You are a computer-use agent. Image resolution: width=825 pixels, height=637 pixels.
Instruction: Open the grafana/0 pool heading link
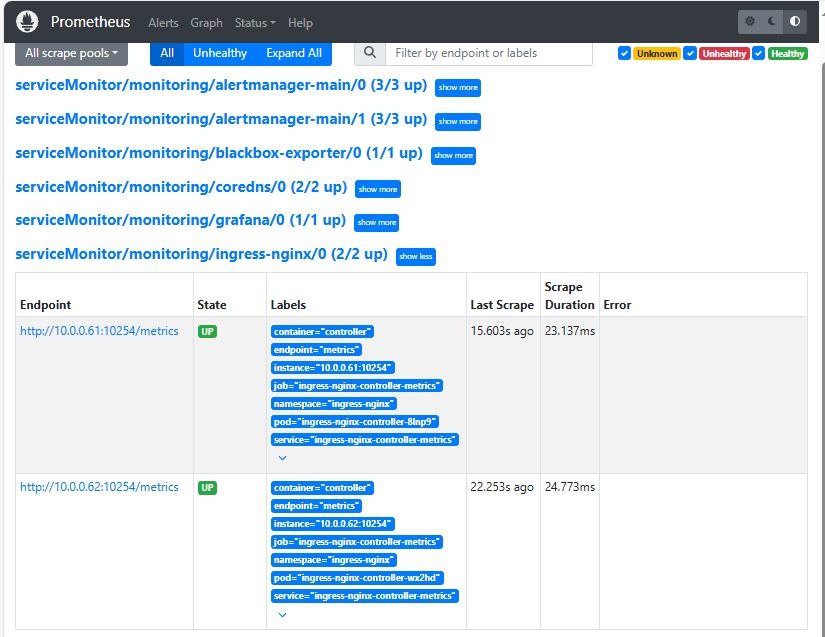(180, 220)
